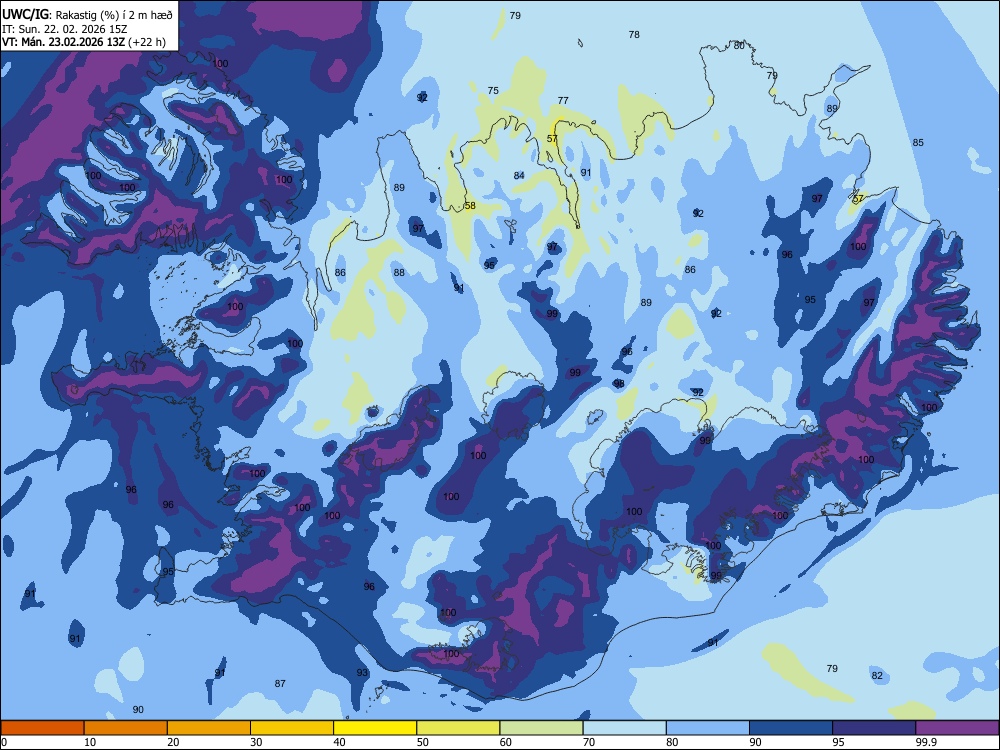The width and height of the screenshot is (1000, 750).
Task: Click the 95–99.9 dark navy legend swatch
Action: [x=874, y=728]
